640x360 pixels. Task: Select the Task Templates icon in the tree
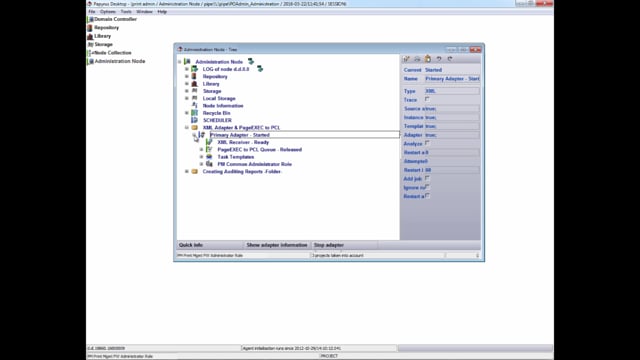(x=209, y=157)
